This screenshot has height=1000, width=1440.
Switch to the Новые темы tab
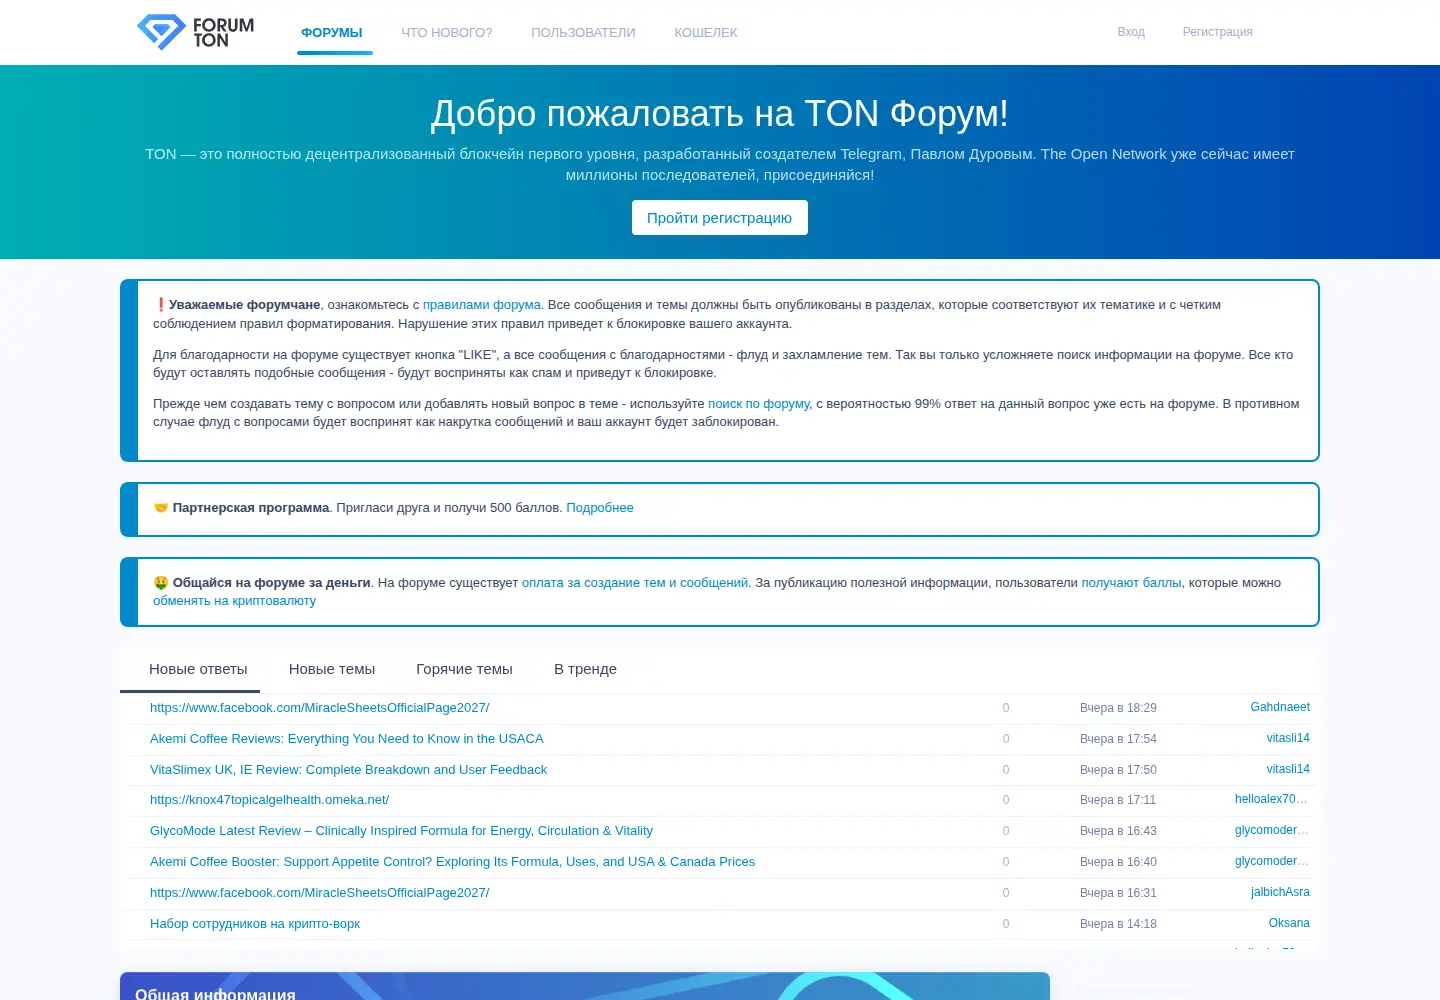332,669
